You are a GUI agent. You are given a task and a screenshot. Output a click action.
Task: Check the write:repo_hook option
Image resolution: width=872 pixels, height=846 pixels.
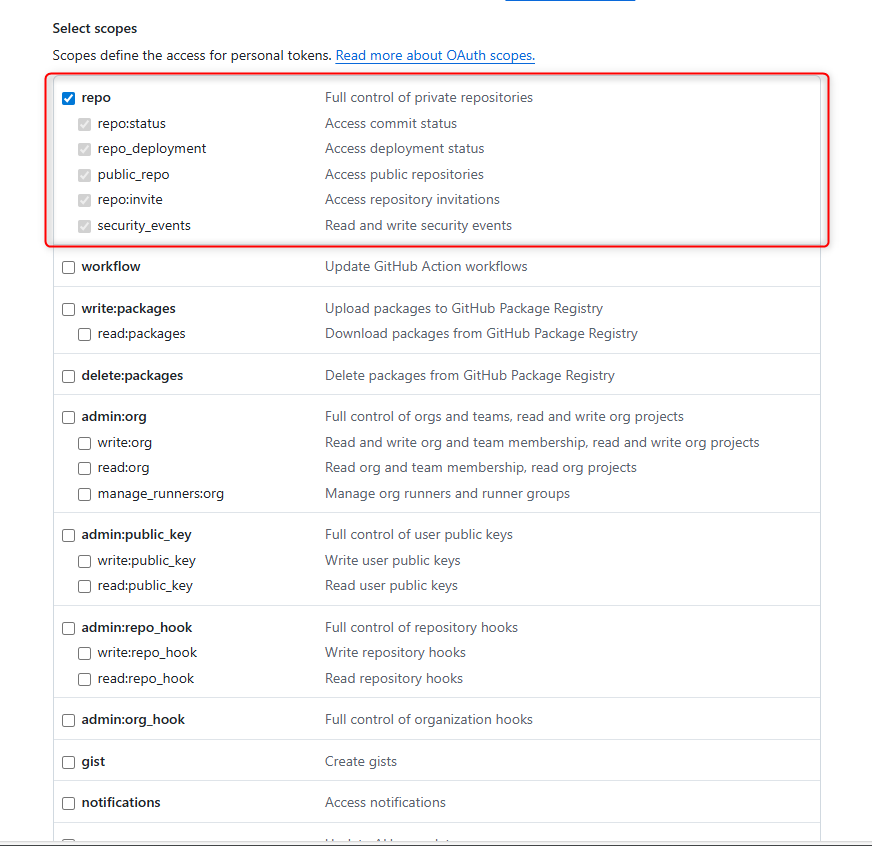click(85, 653)
